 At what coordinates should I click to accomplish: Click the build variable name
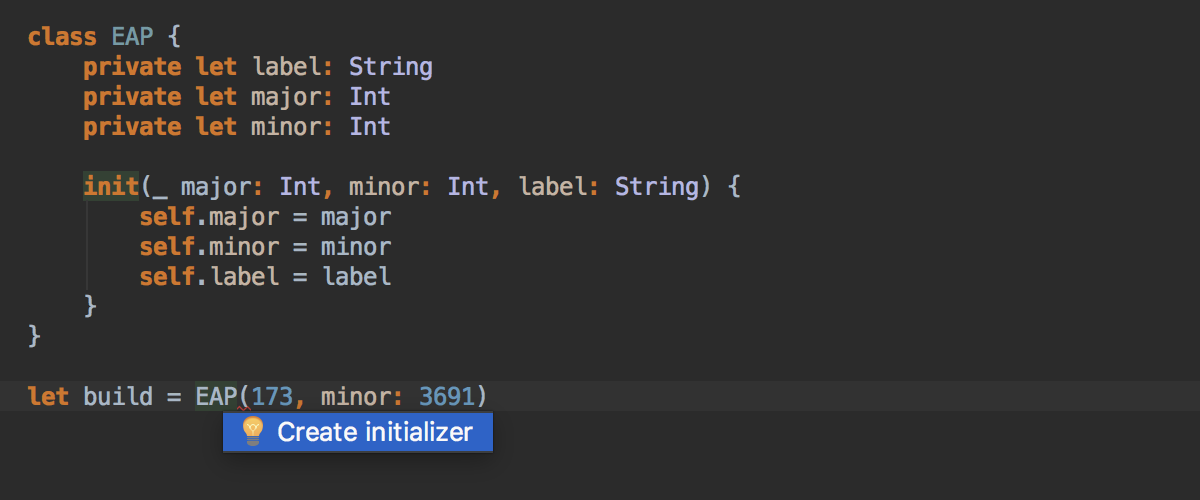(118, 396)
